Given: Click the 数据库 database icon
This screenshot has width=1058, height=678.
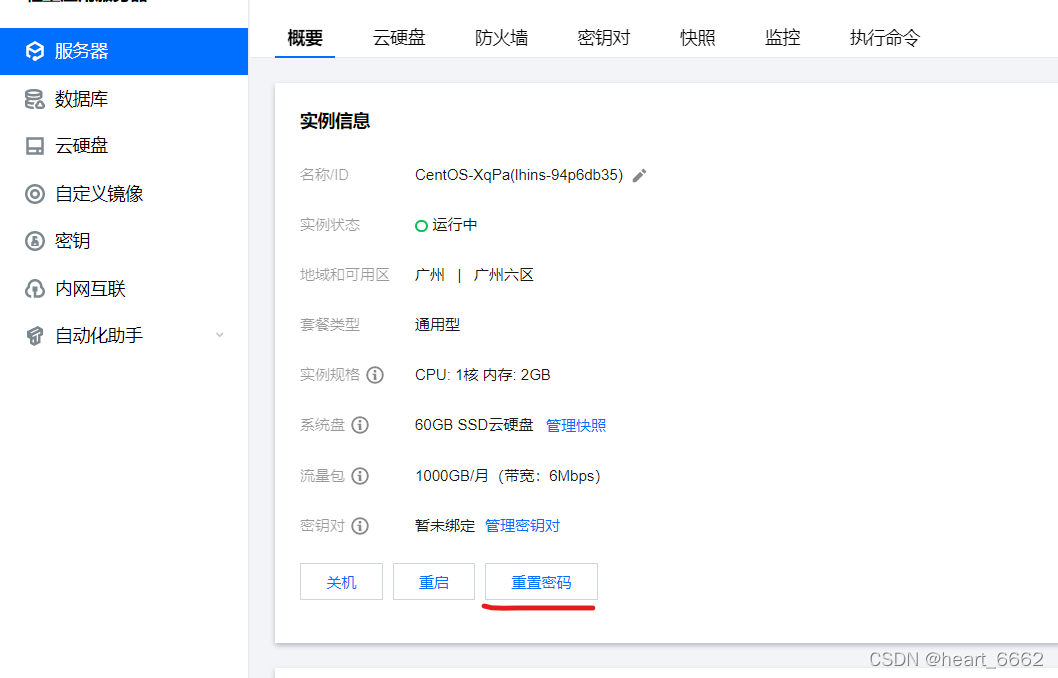Looking at the screenshot, I should pyautogui.click(x=34, y=99).
